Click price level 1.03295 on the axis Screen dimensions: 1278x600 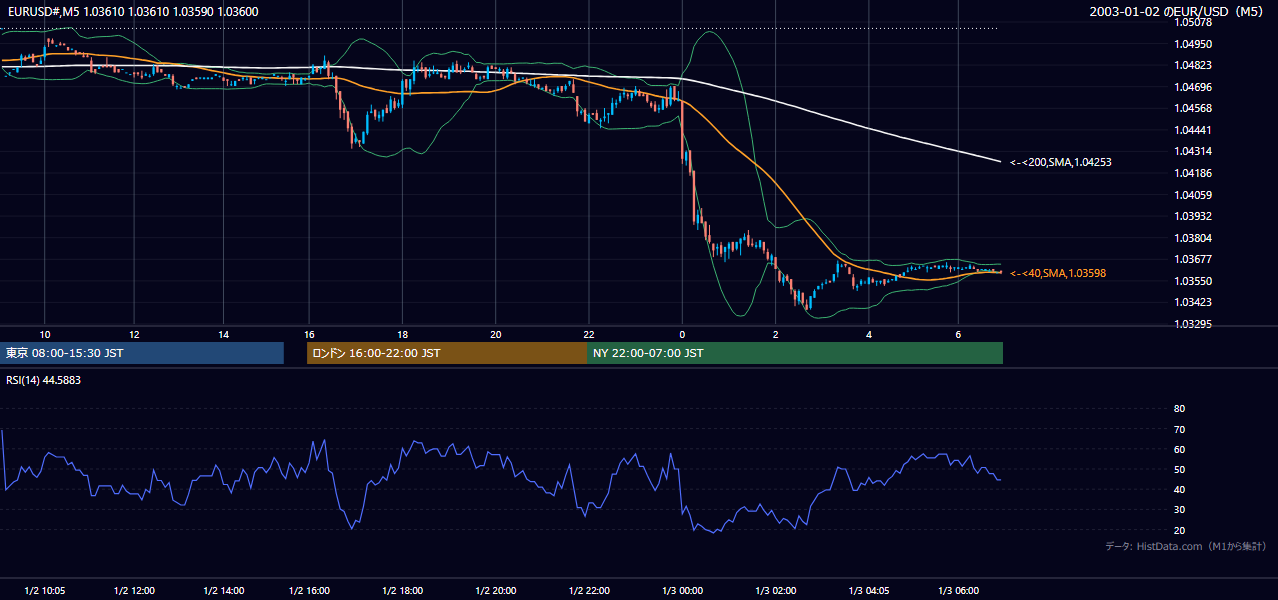pyautogui.click(x=1193, y=324)
